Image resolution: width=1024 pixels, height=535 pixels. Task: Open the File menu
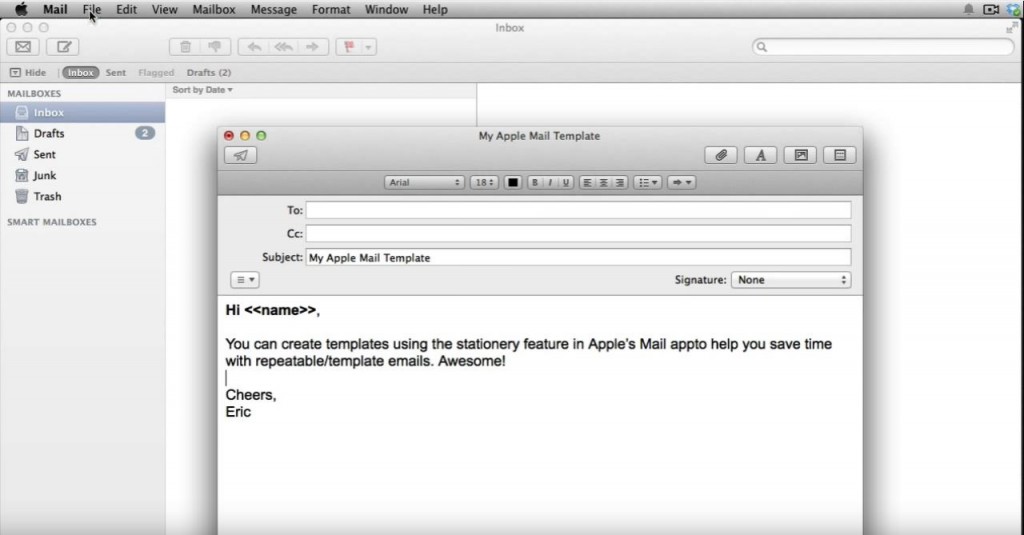point(92,9)
